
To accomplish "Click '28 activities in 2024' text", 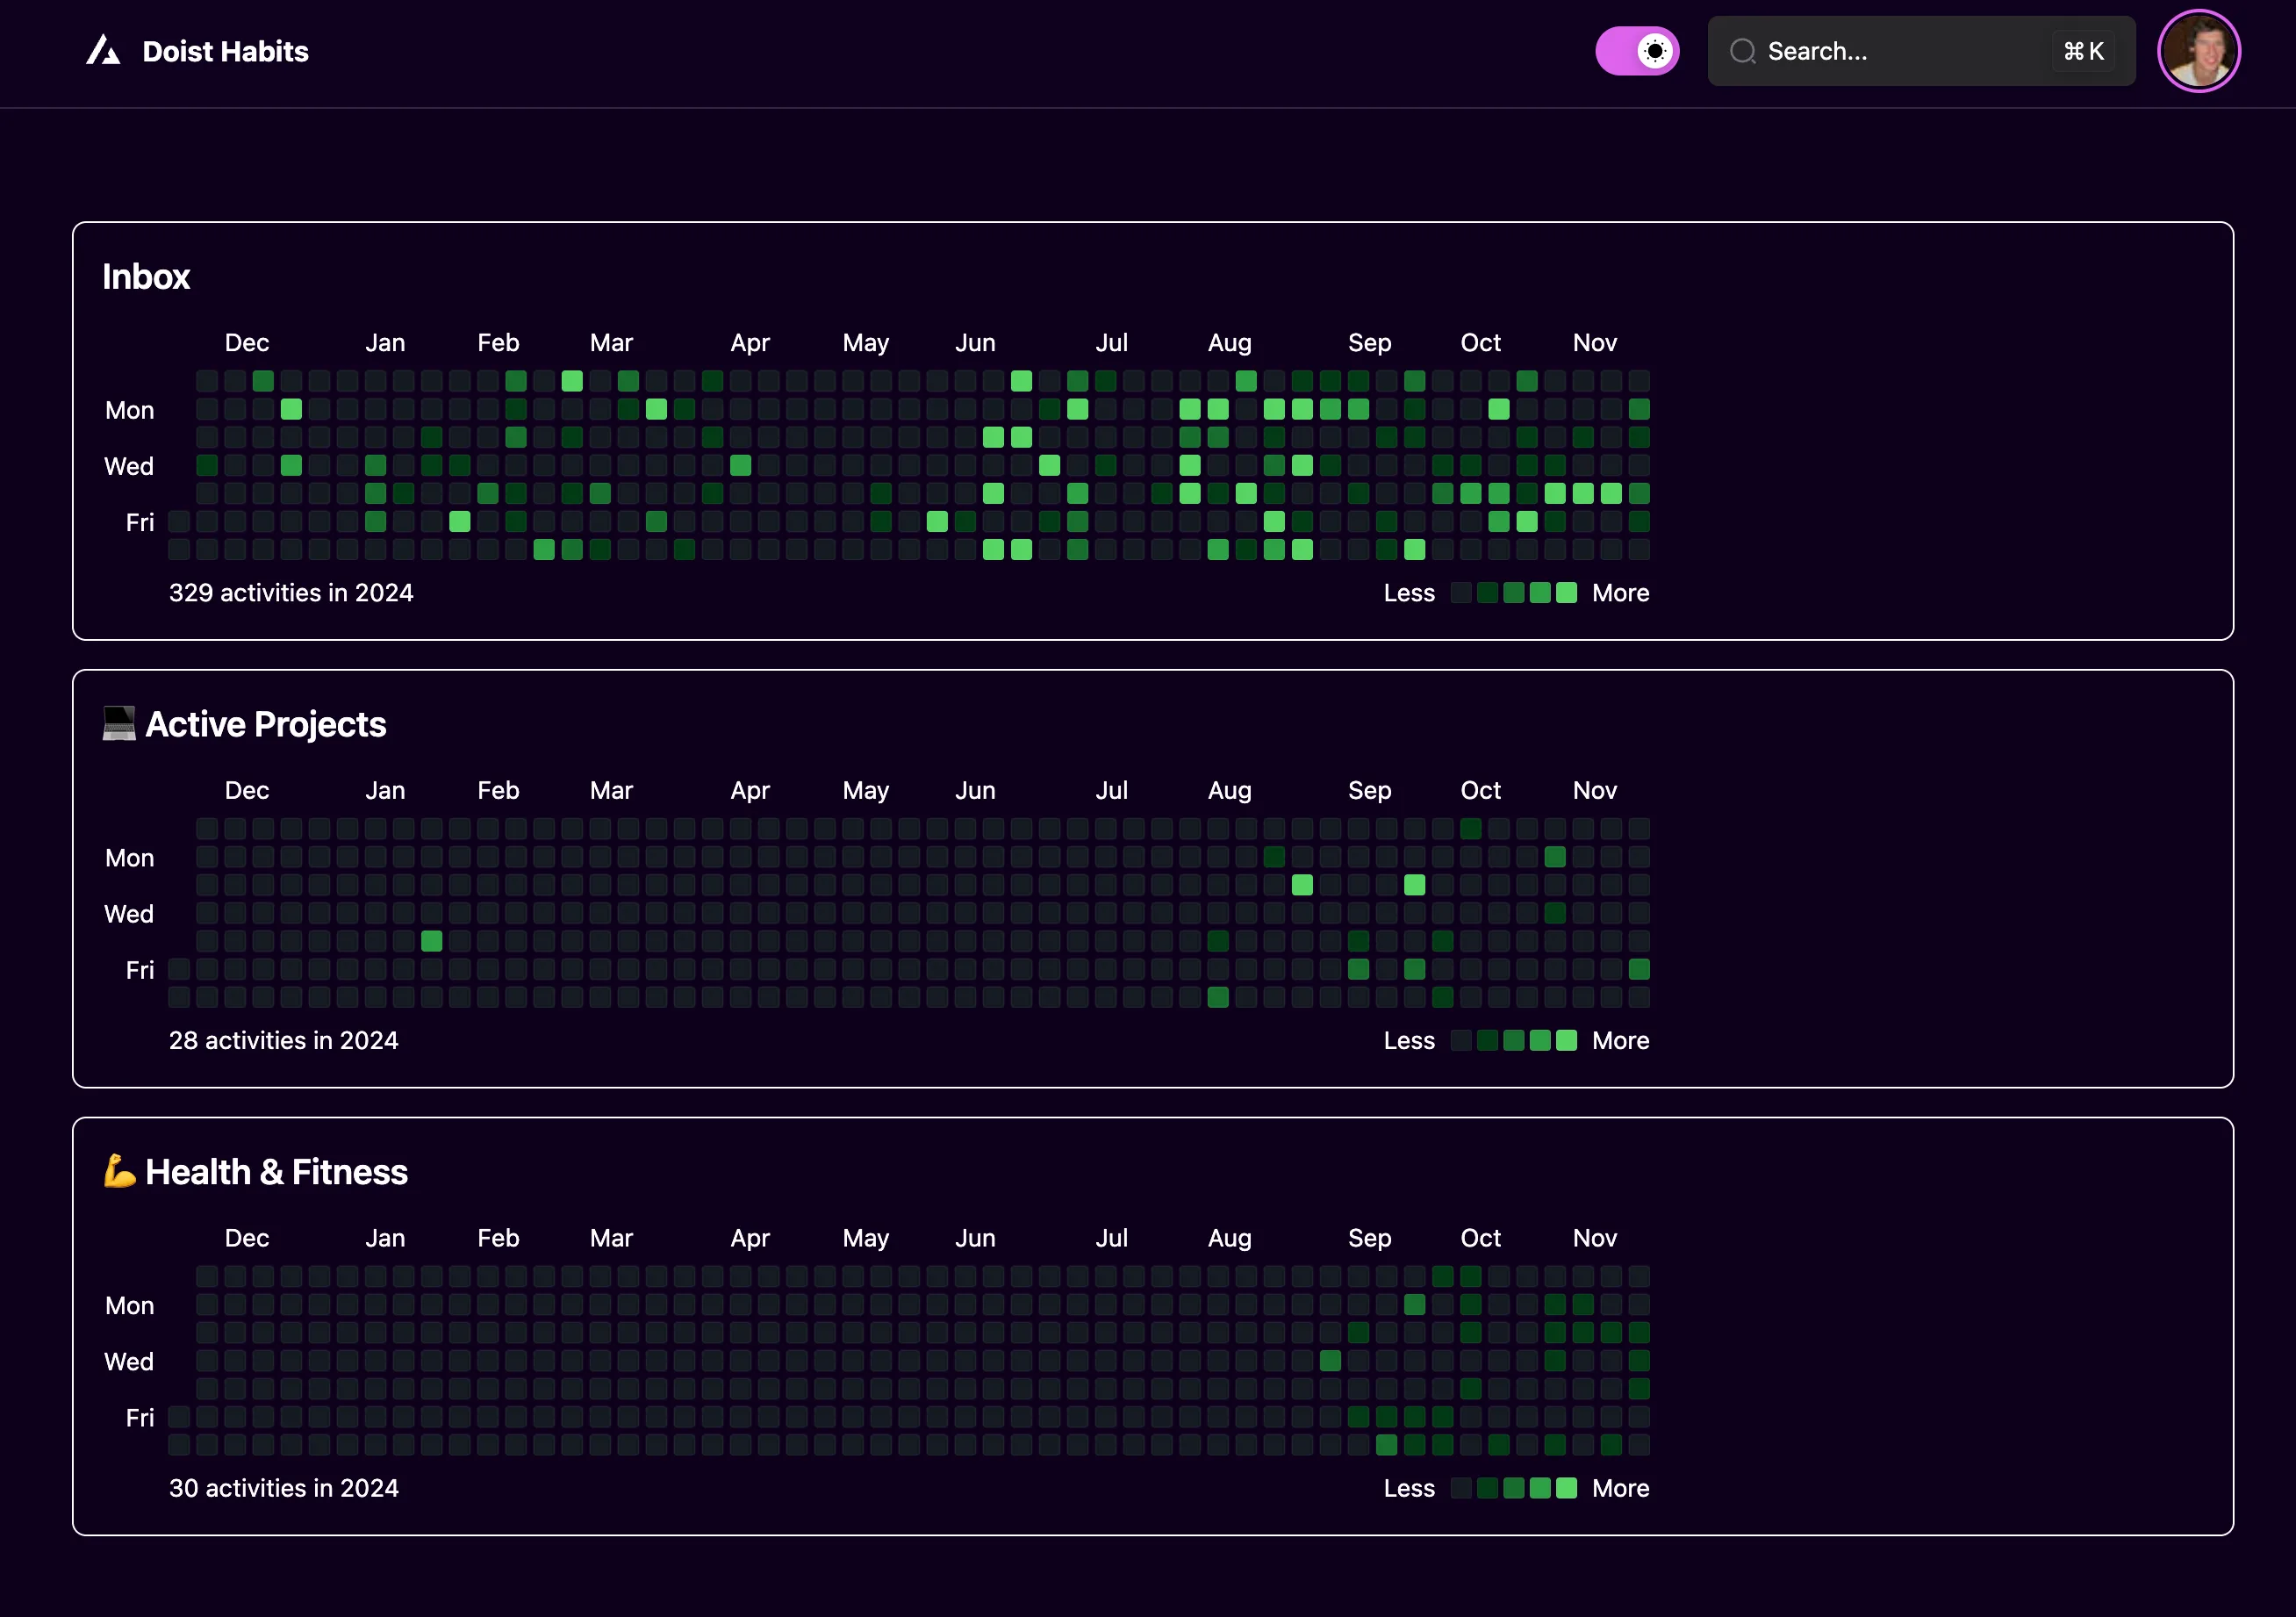I will [x=283, y=1041].
